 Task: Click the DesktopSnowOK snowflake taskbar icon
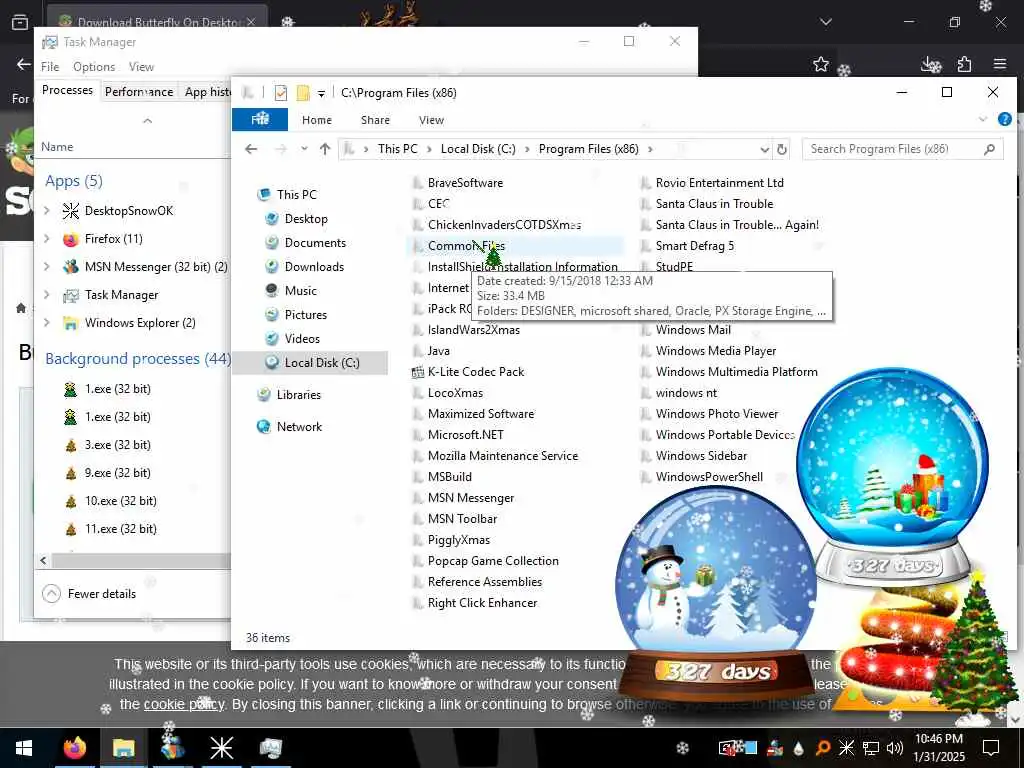[221, 748]
